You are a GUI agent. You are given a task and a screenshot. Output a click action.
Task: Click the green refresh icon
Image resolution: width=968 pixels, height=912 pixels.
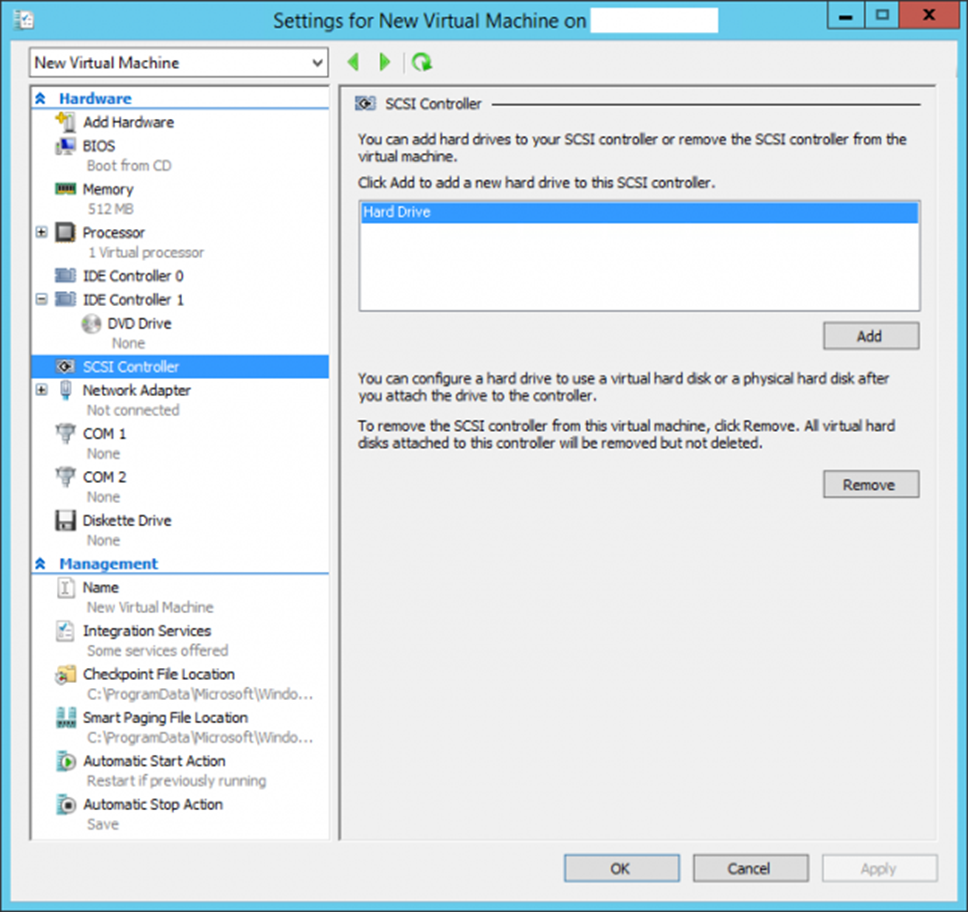click(422, 62)
